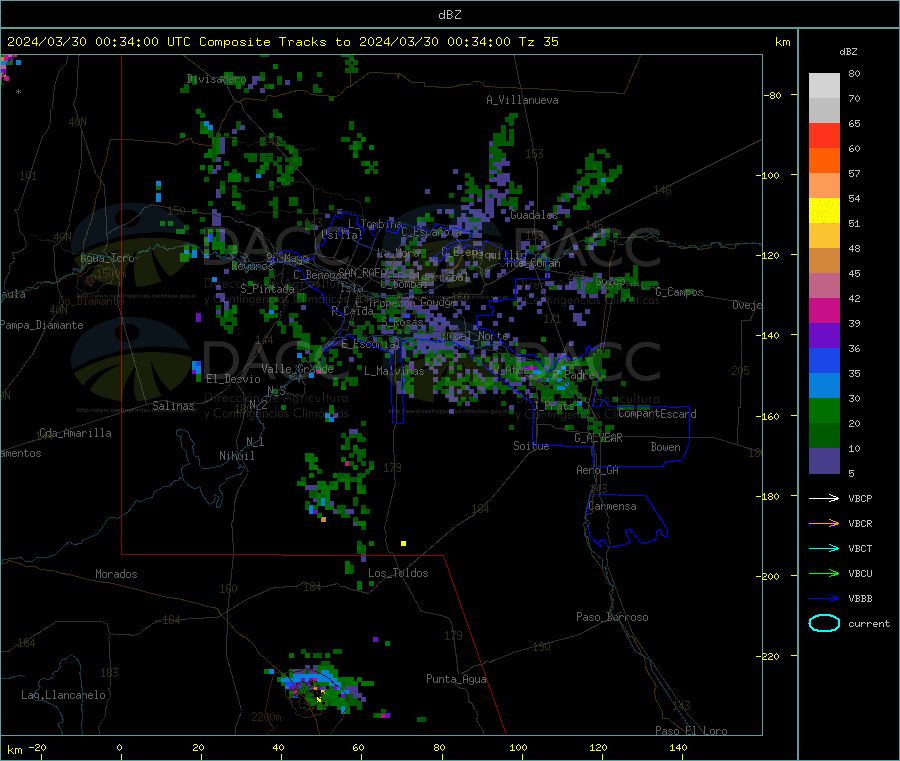The height and width of the screenshot is (761, 900).
Task: Click the Paso_Barroso location label
Action: tap(612, 618)
